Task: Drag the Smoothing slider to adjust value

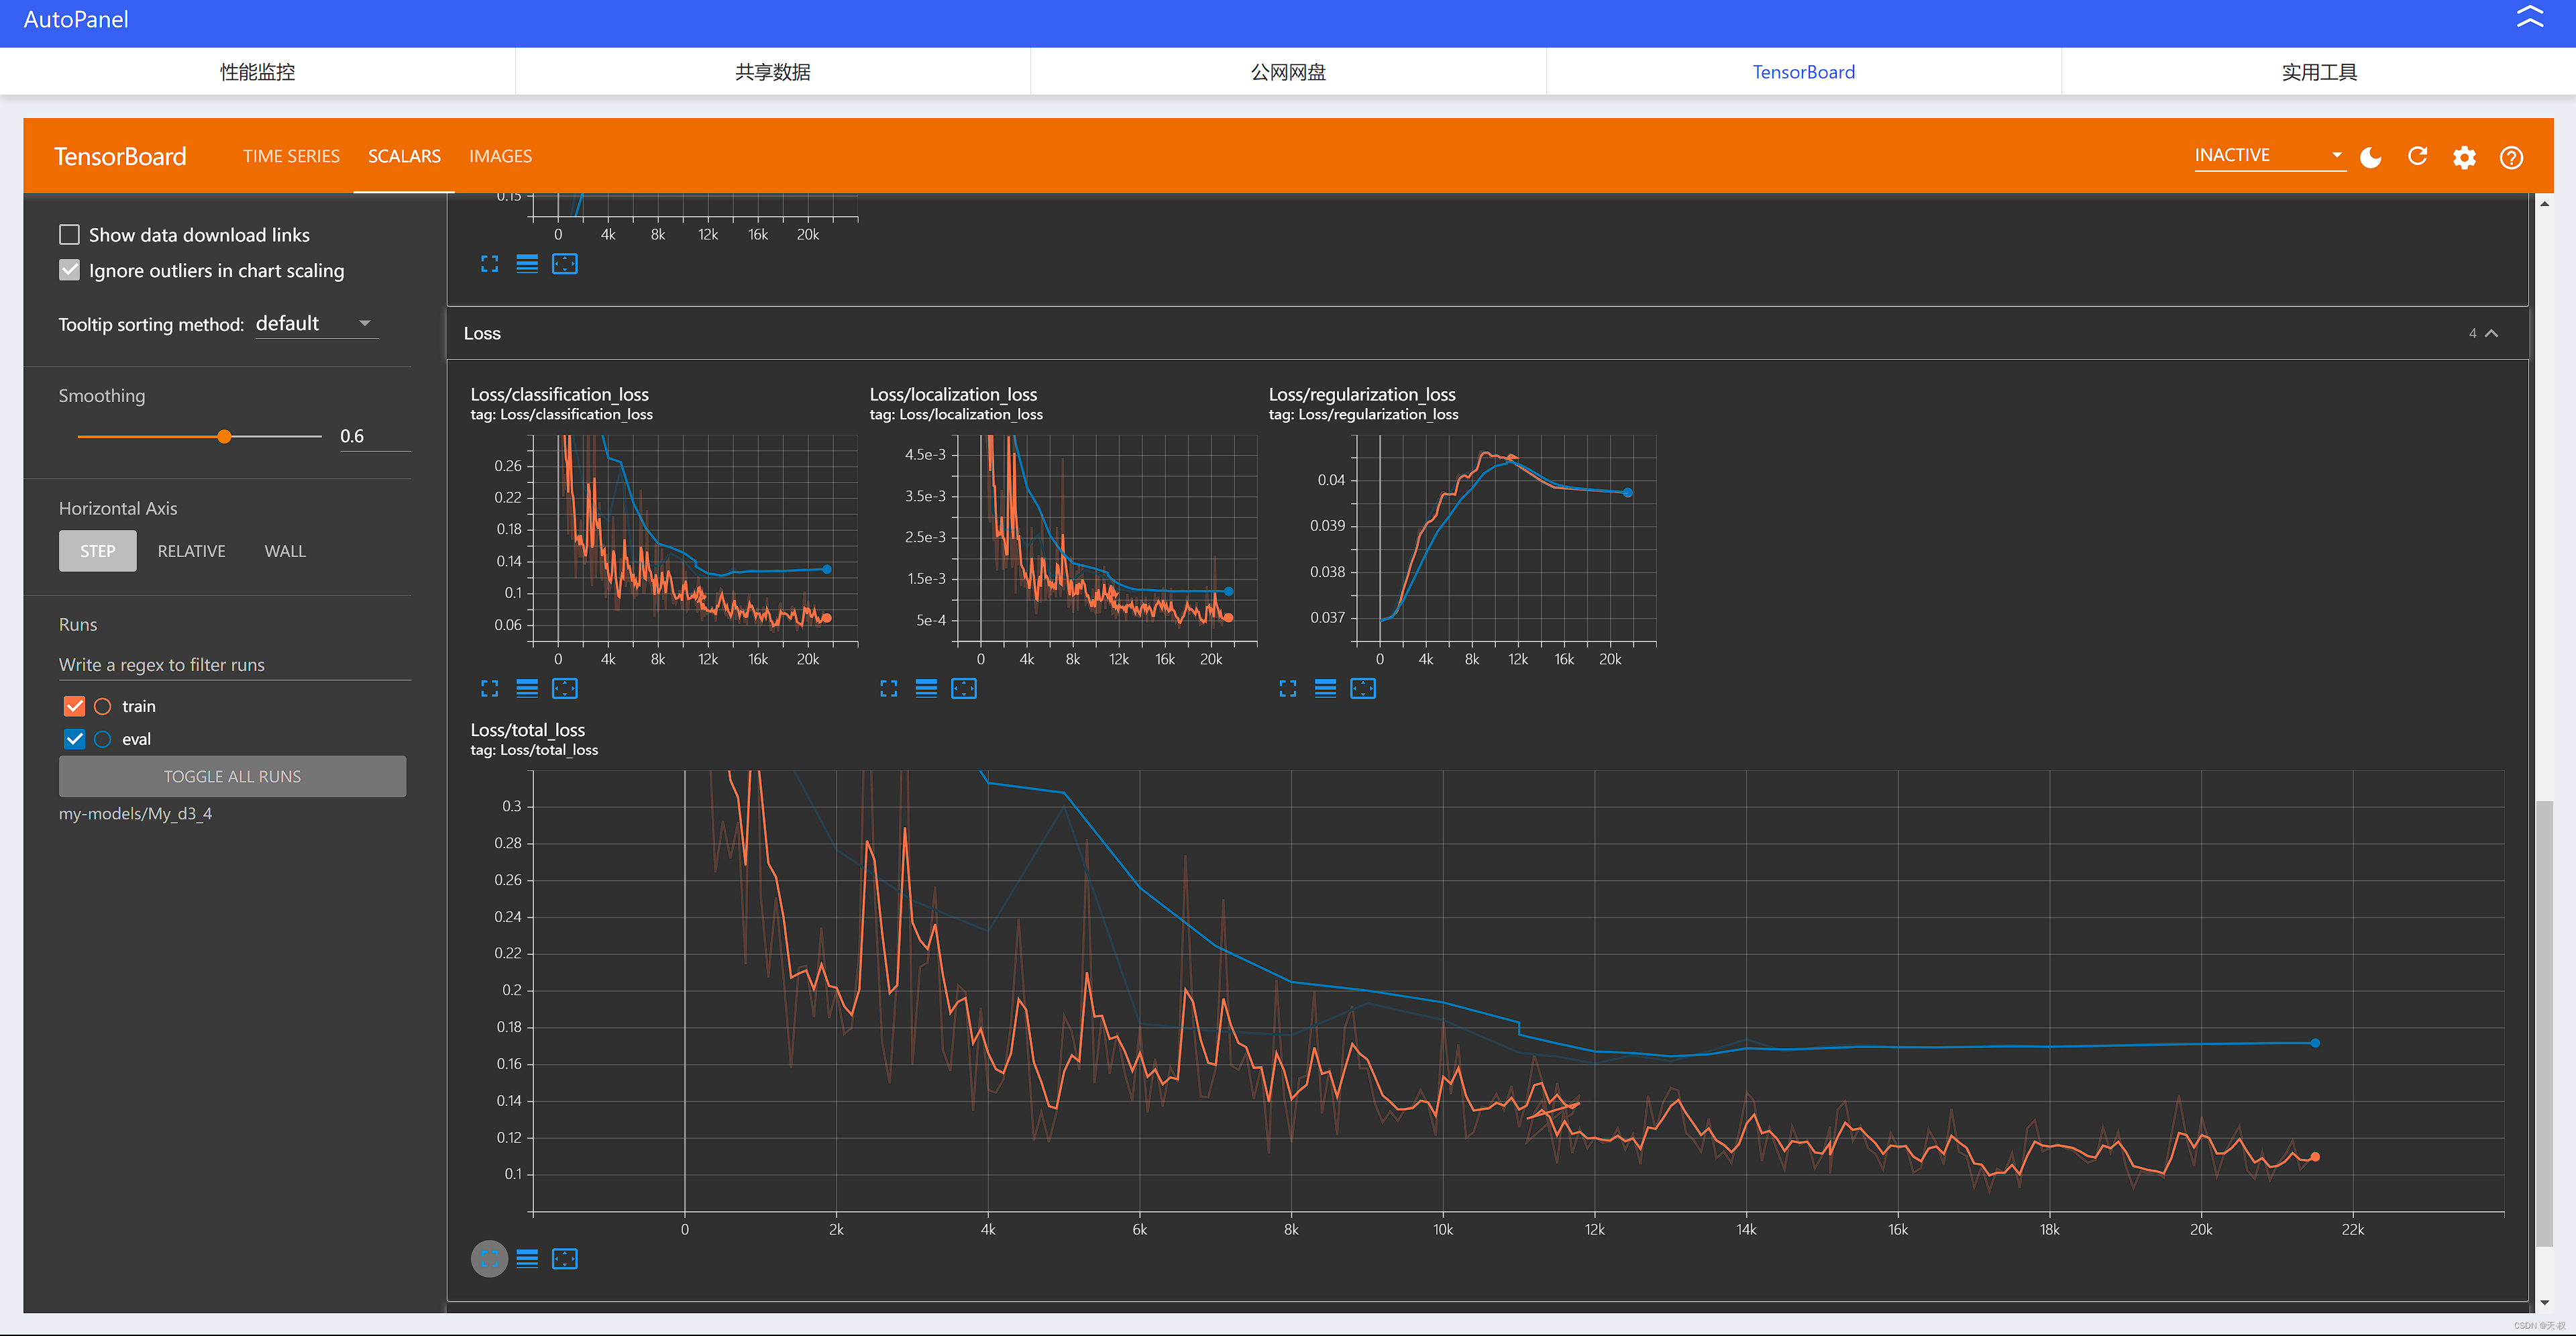Action: coord(223,438)
